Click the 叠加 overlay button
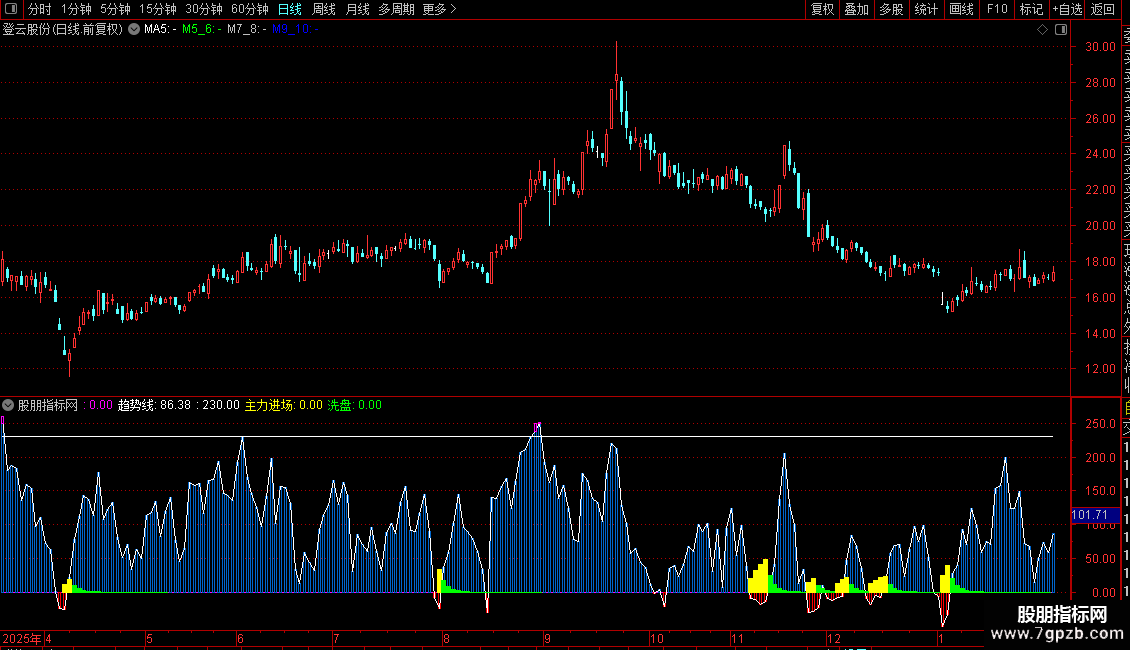 [x=857, y=9]
